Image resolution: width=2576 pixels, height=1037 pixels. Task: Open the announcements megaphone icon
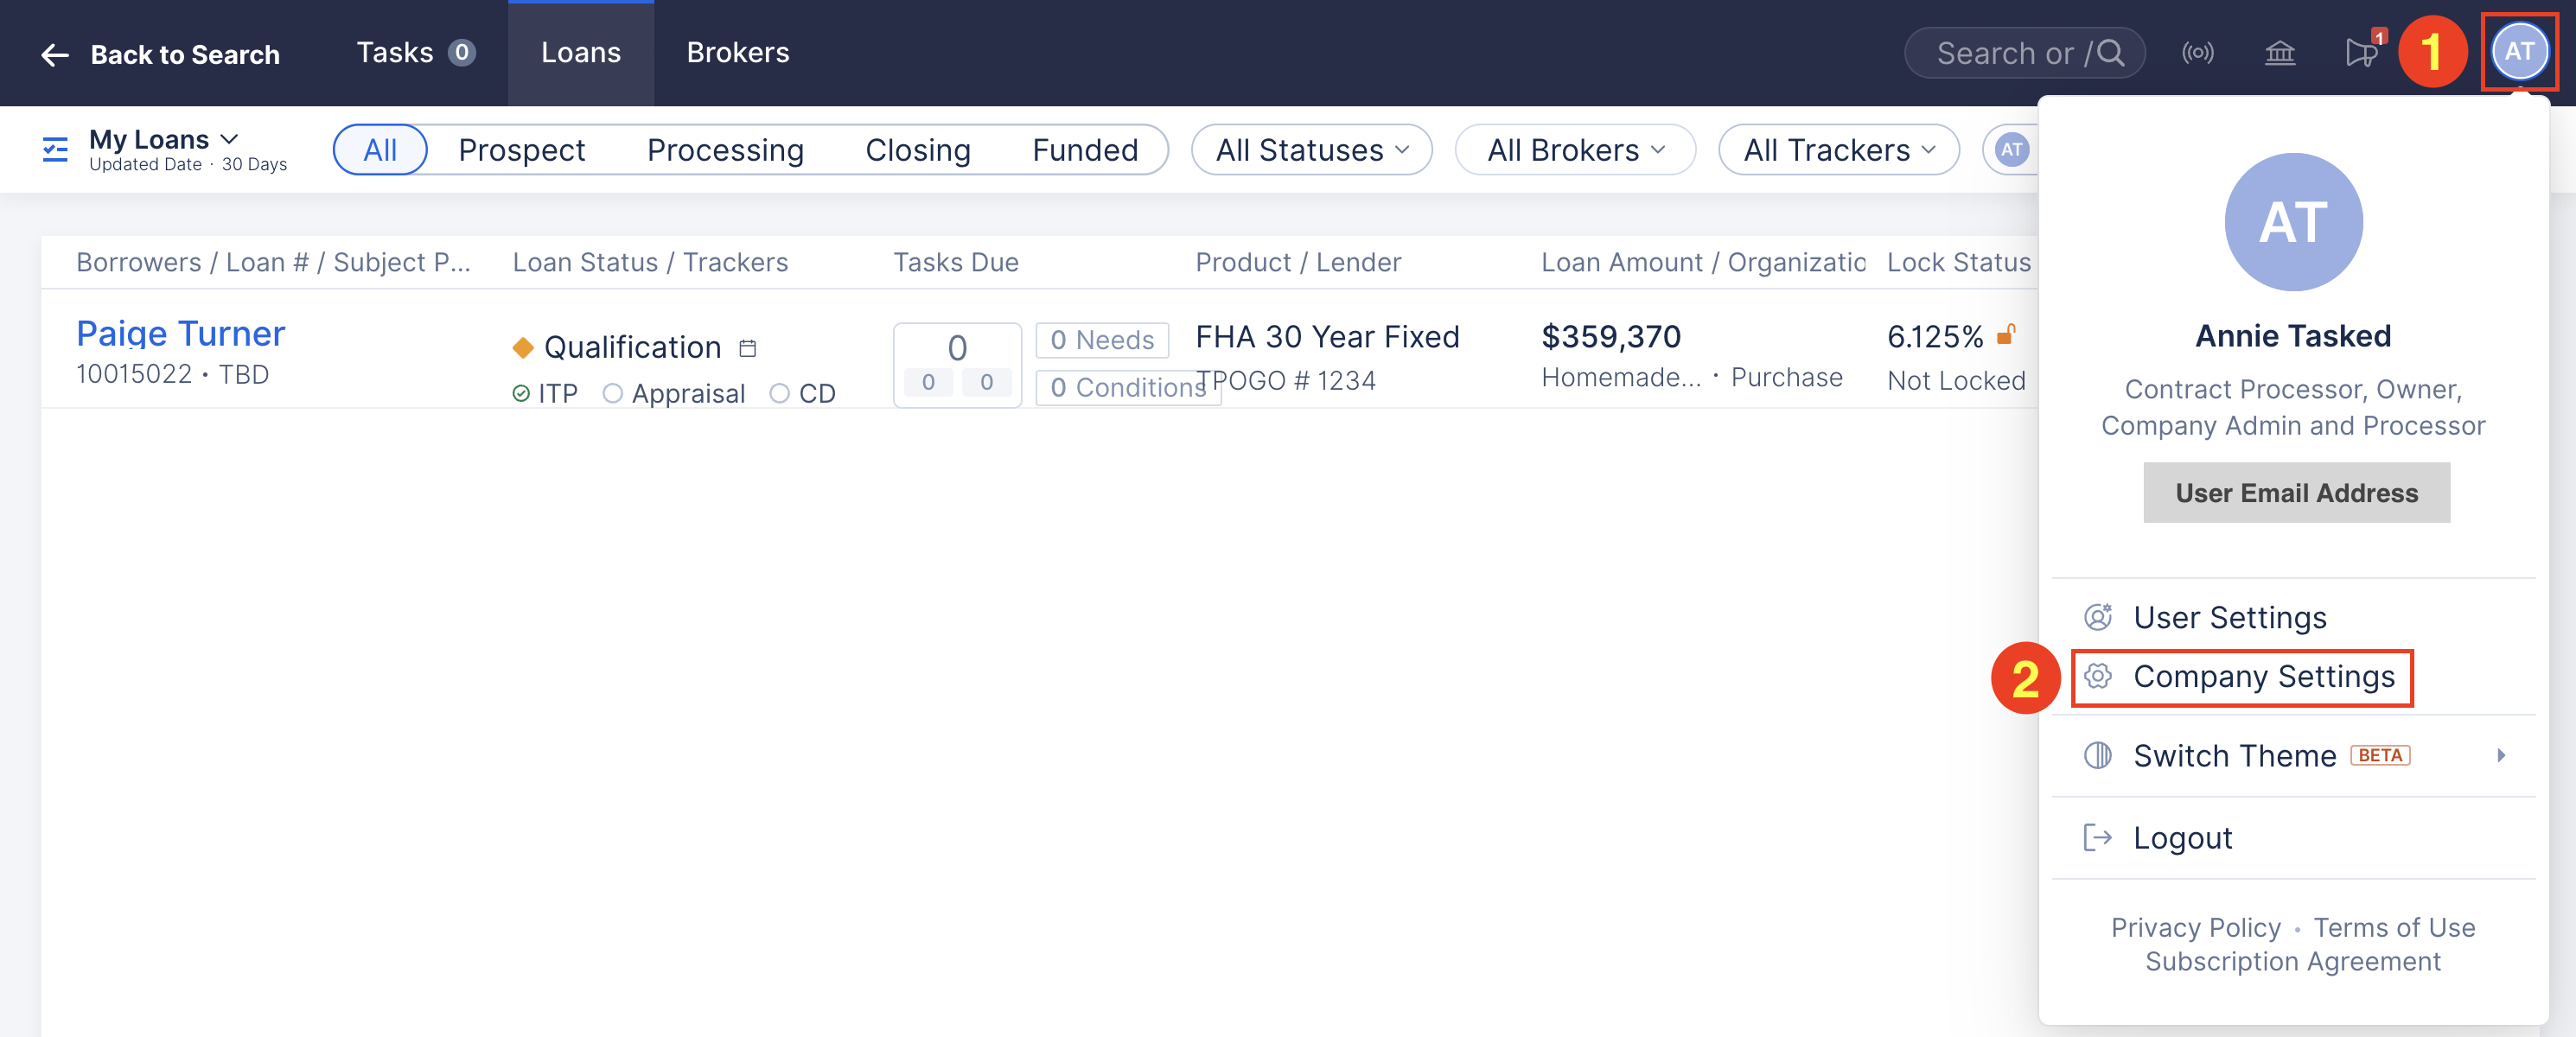[2361, 53]
